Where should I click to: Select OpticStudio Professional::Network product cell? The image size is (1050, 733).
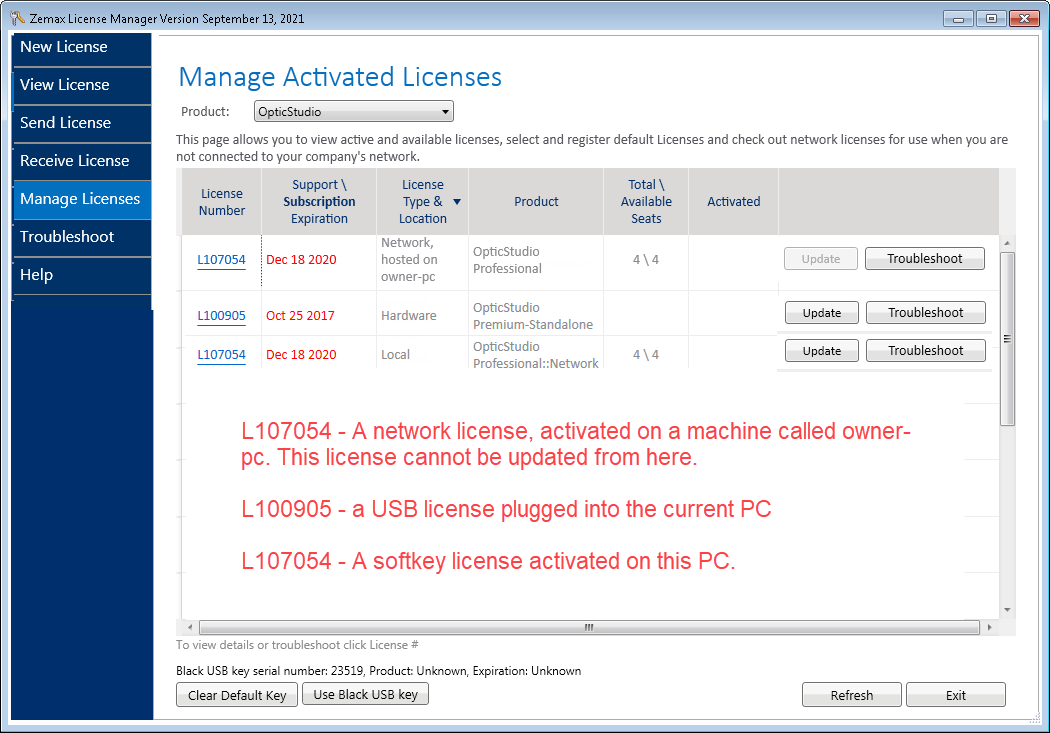point(536,355)
